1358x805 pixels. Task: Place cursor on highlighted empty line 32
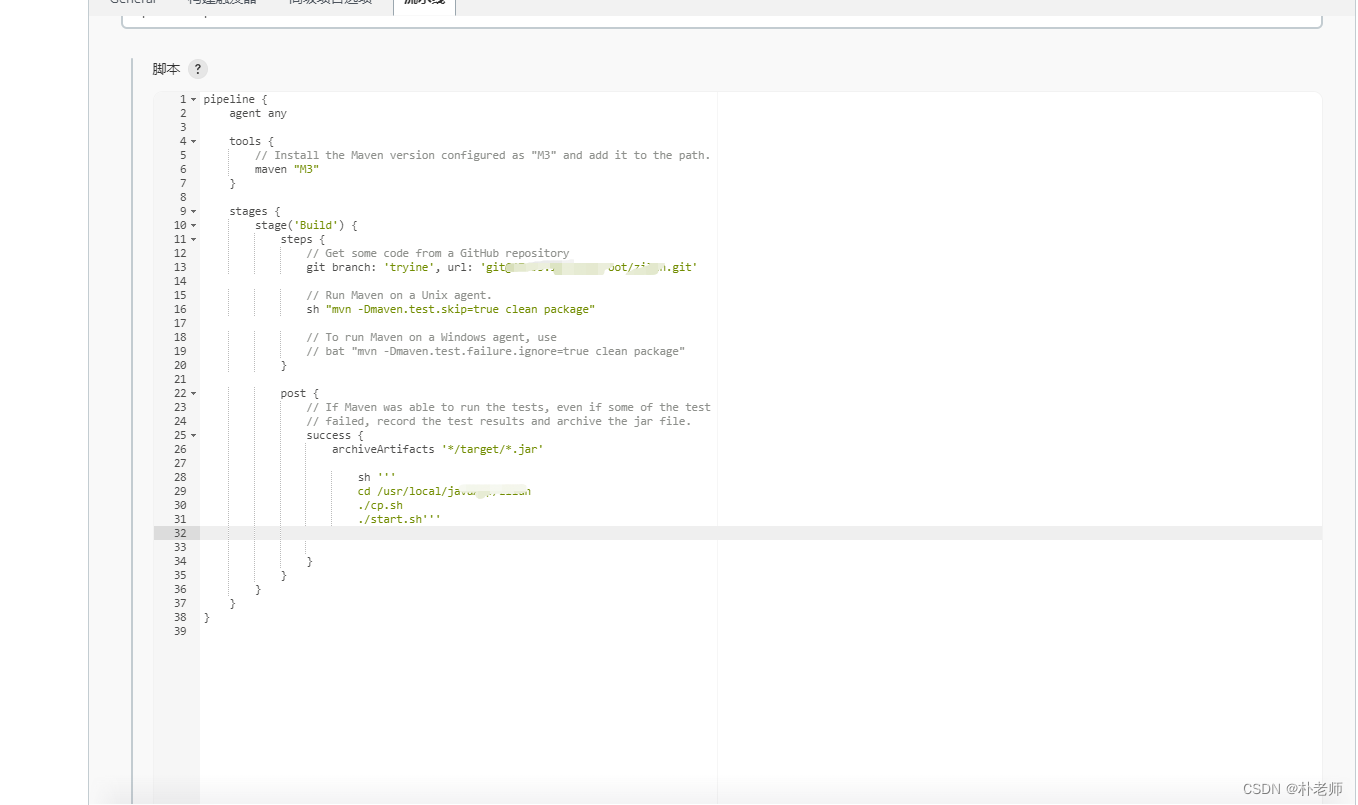coord(760,533)
